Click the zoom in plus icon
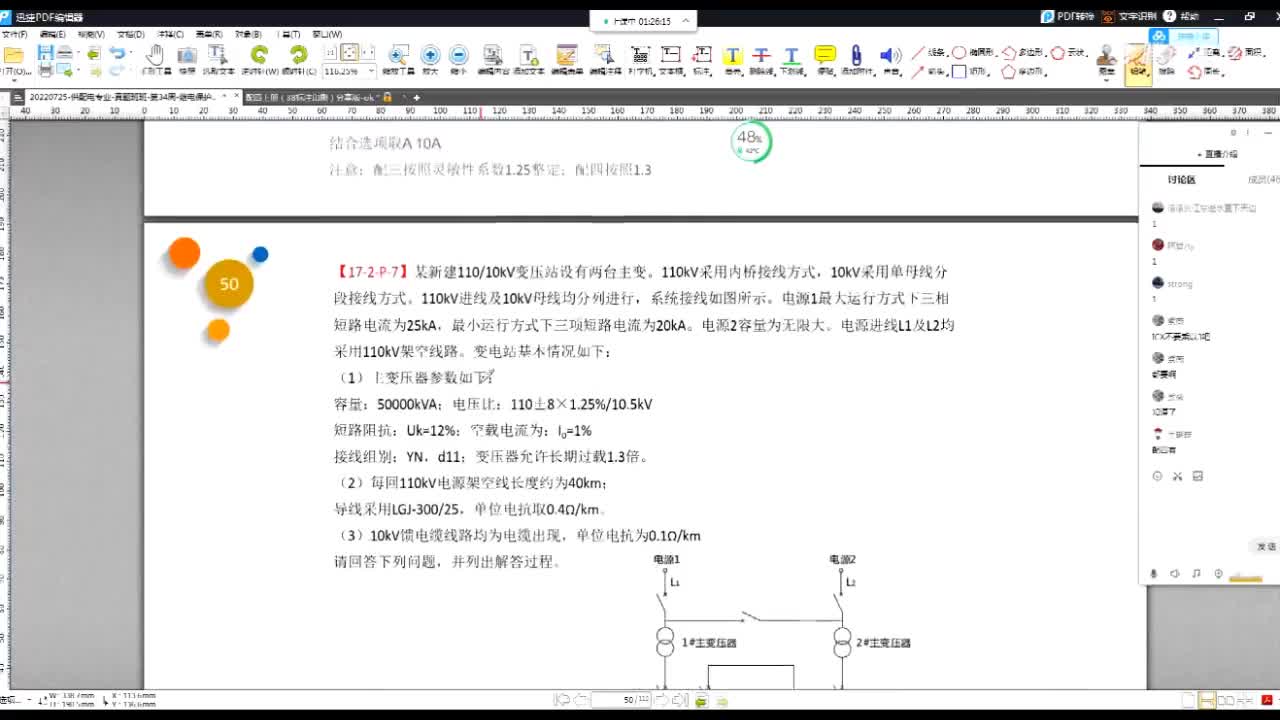Image resolution: width=1280 pixels, height=720 pixels. [430, 55]
